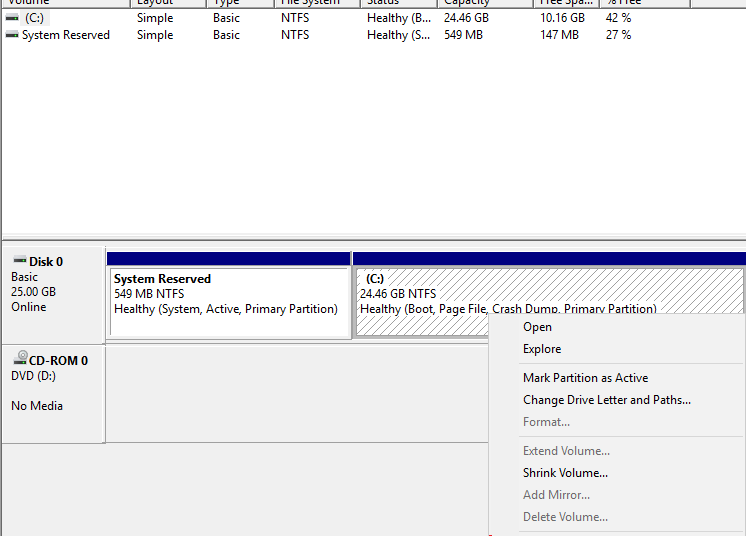Screen dimensions: 746x536
Task: Select the CD-ROM 0 disc icon
Action: click(x=20, y=358)
